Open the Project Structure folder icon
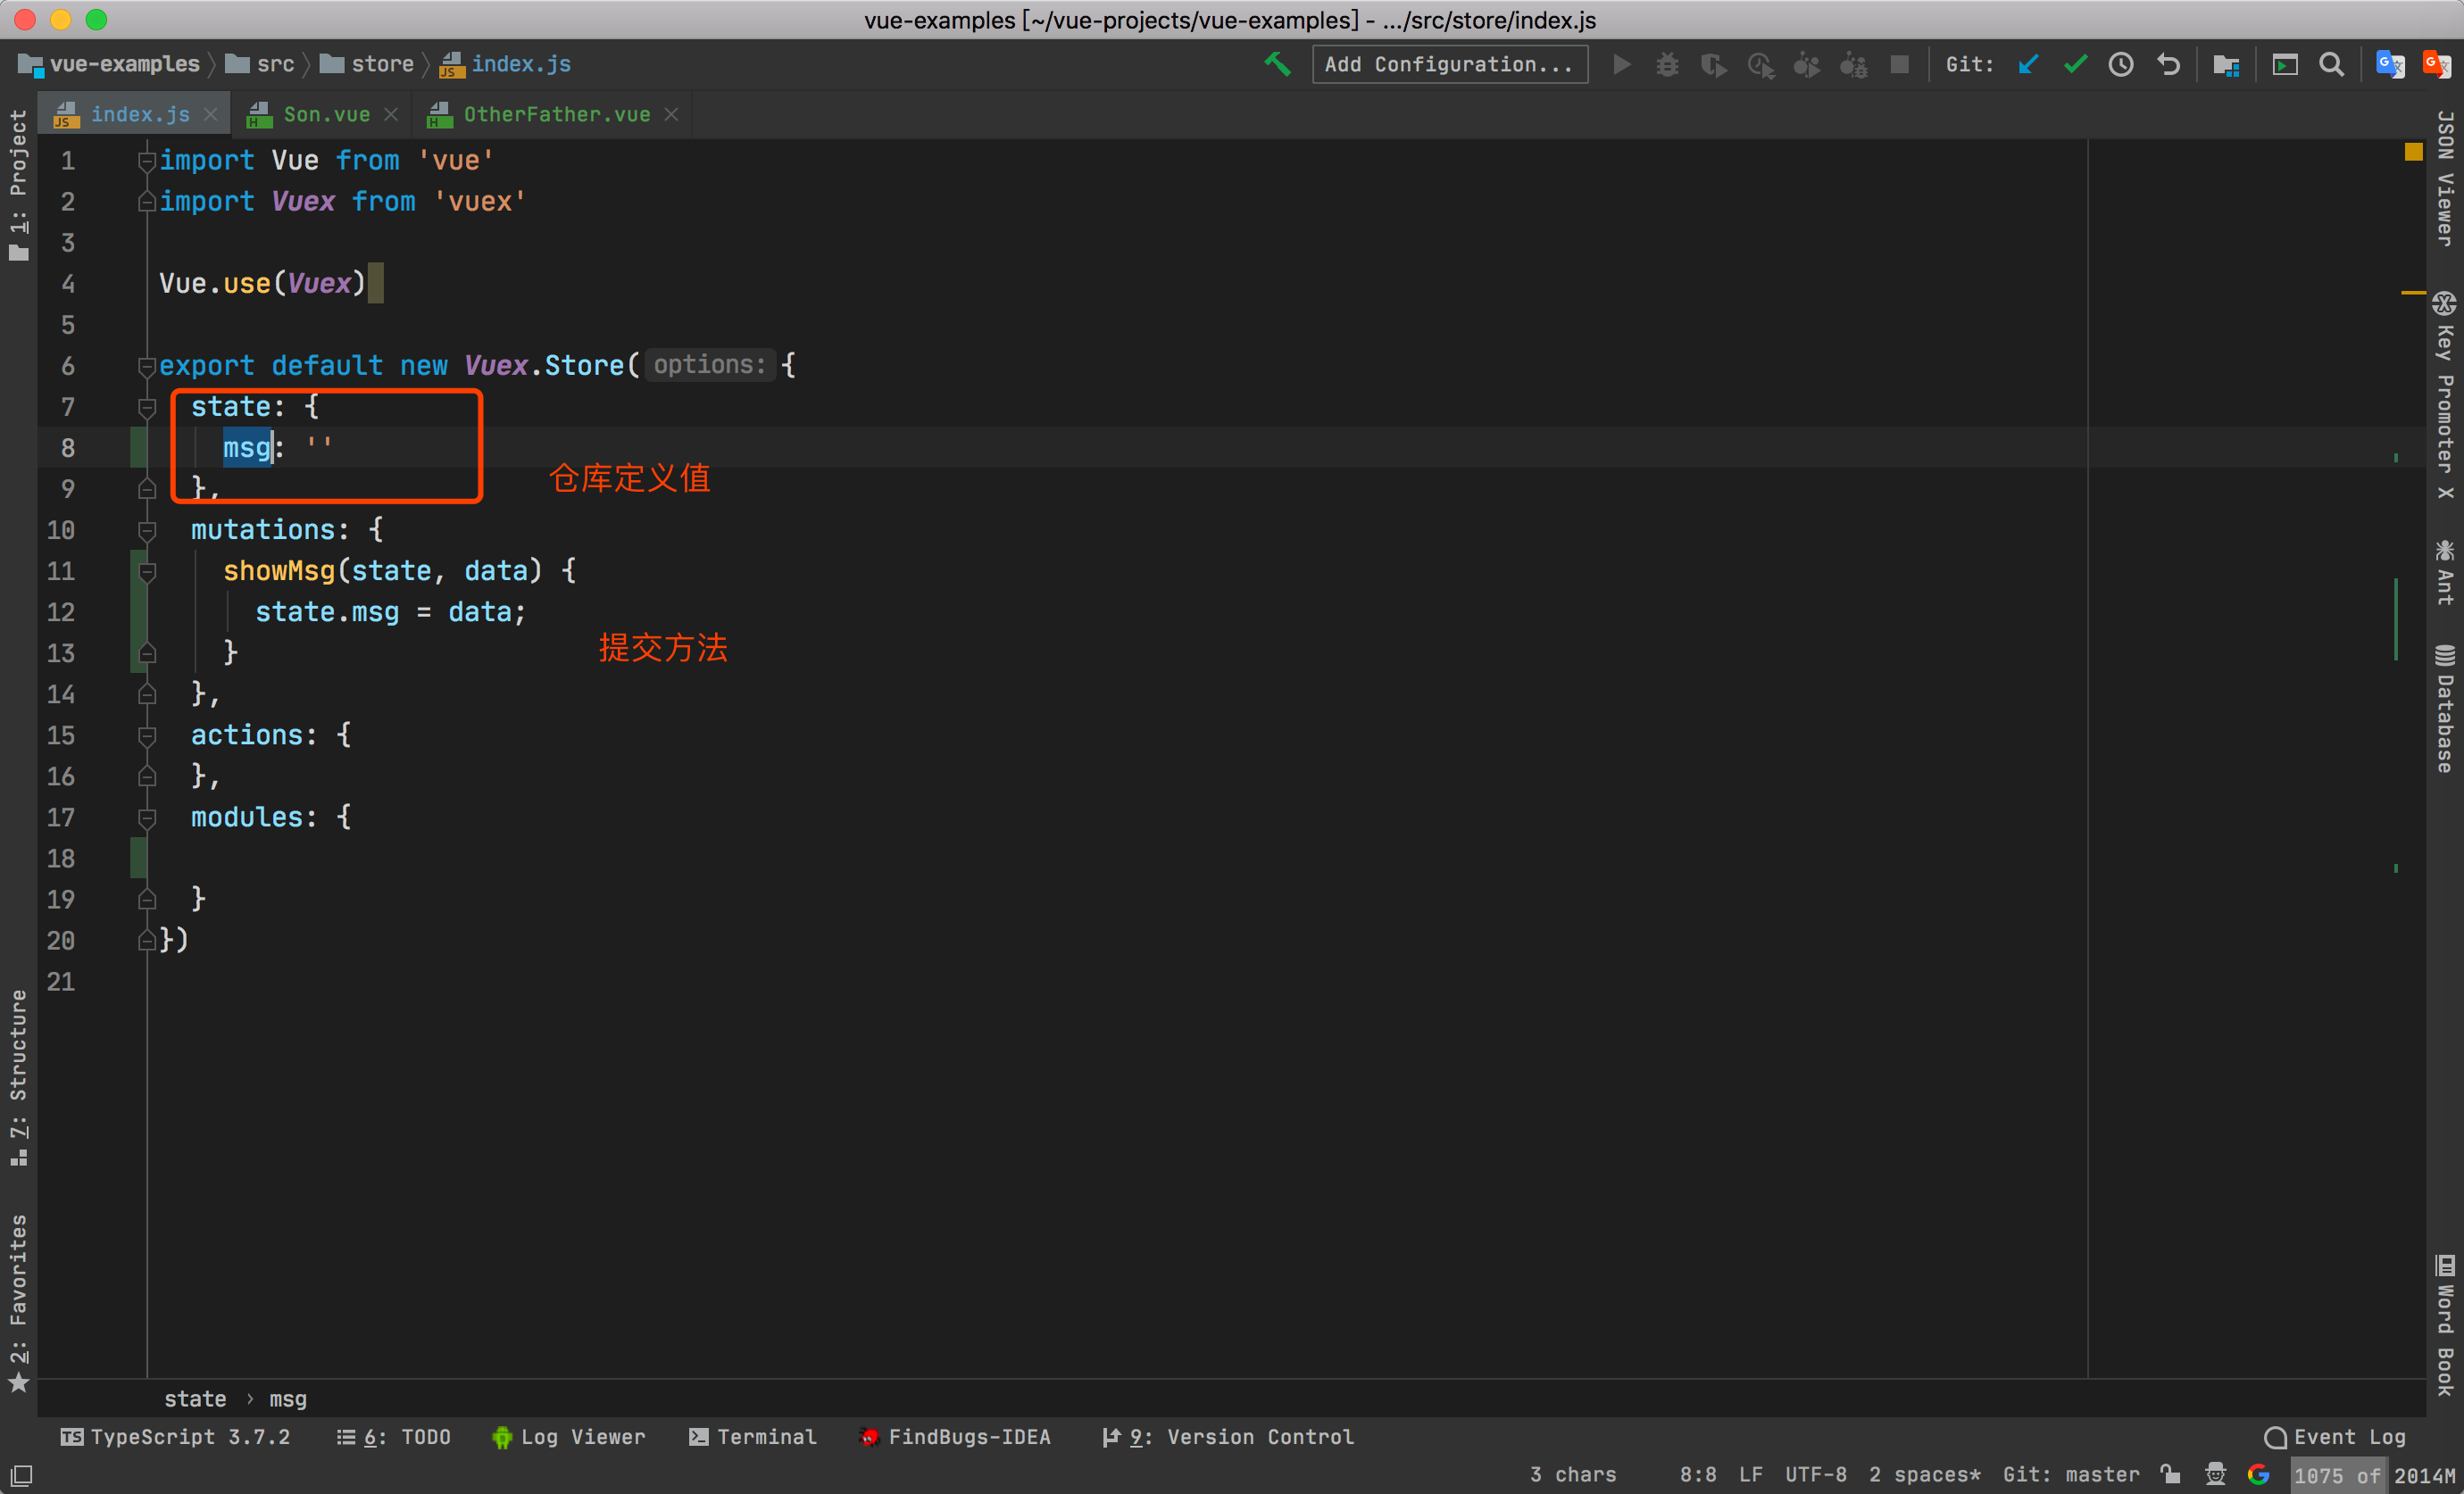The height and width of the screenshot is (1494, 2464). click(x=2225, y=65)
